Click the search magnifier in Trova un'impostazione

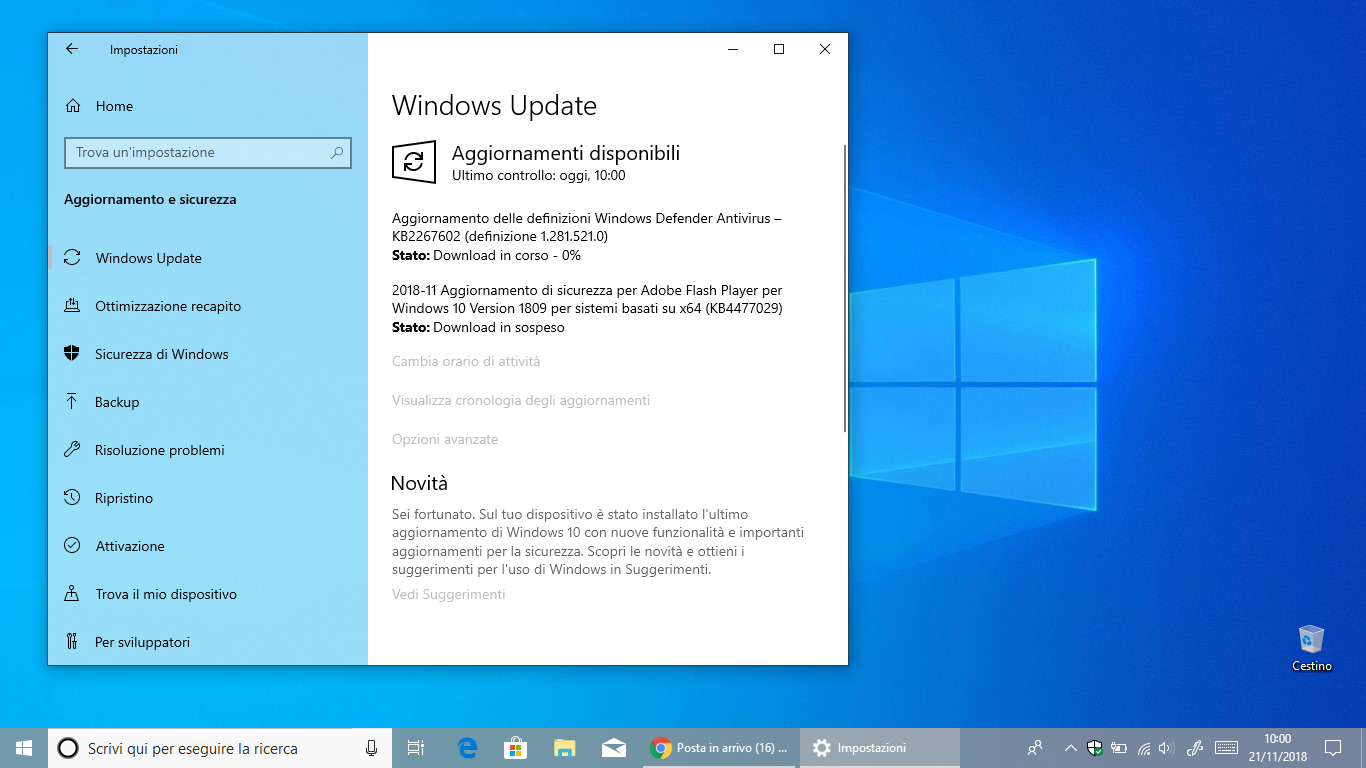click(x=337, y=153)
